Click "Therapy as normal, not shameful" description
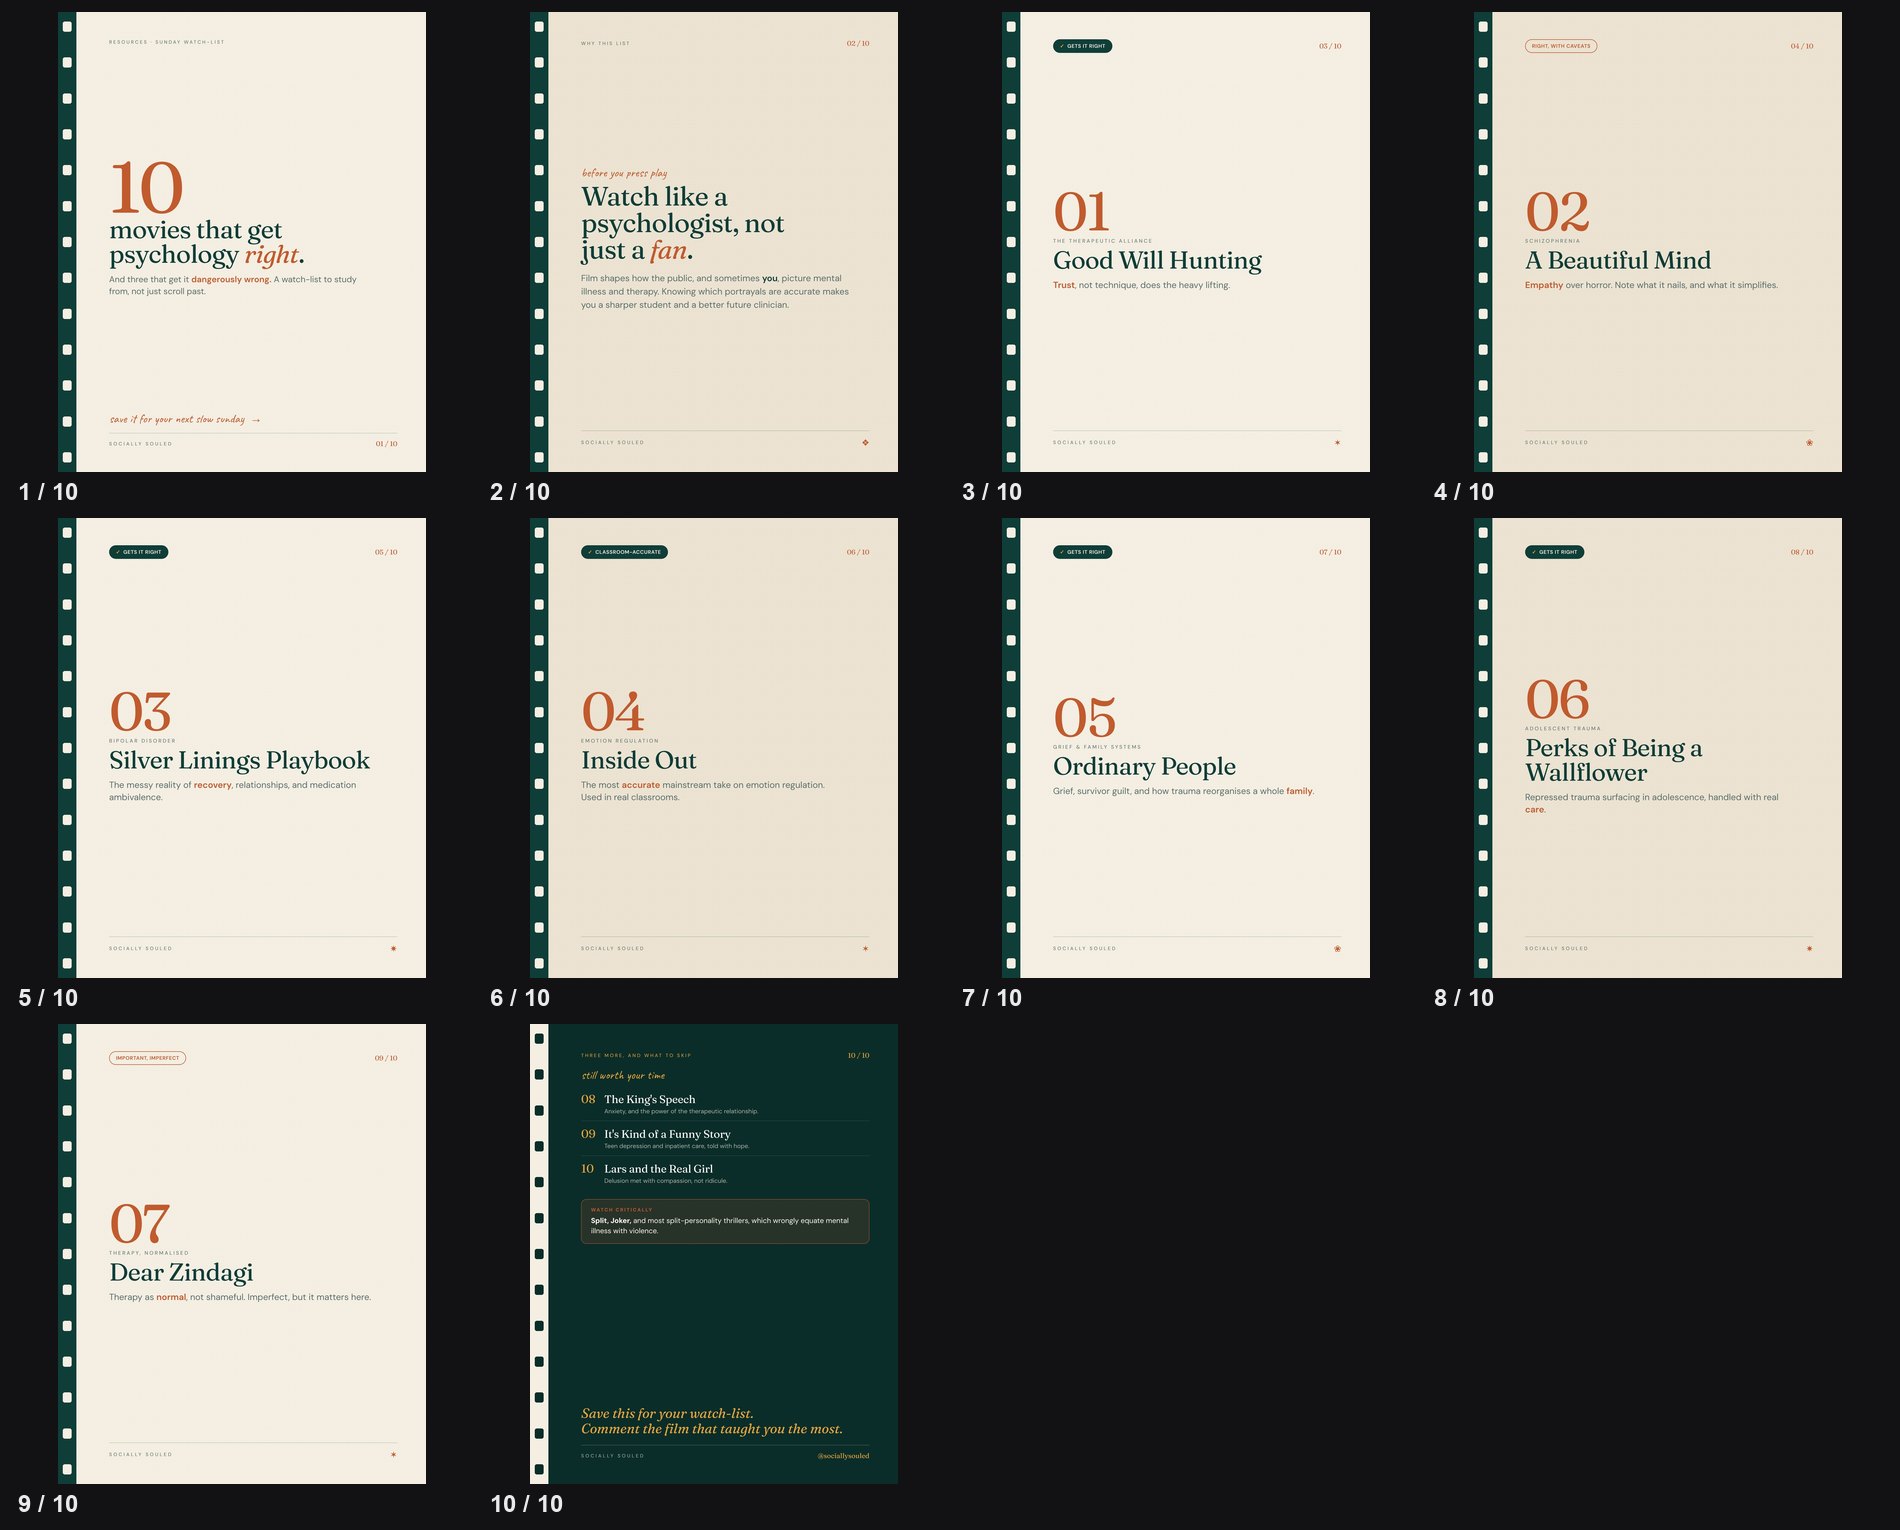Screen dimensions: 1900x1530 pos(240,1298)
